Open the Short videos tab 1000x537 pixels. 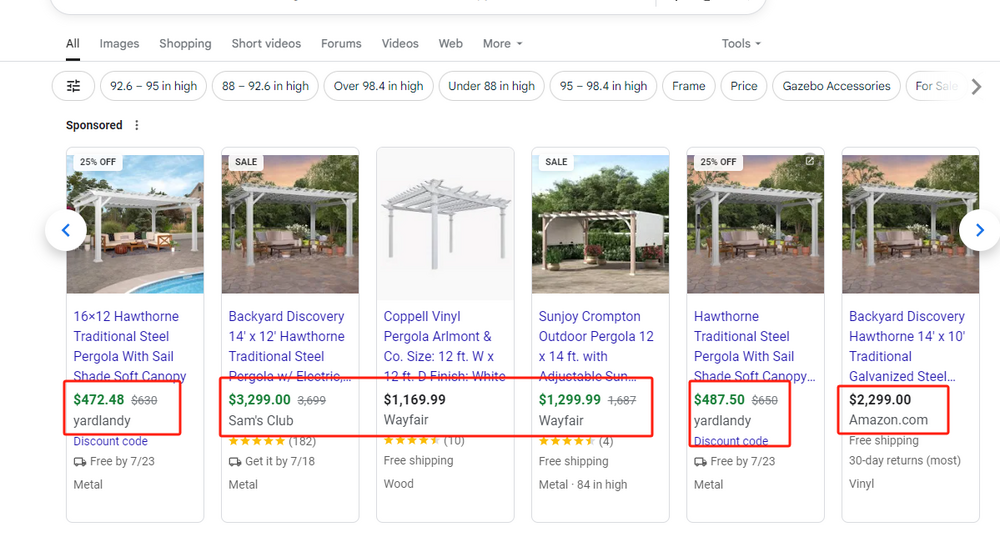click(x=266, y=44)
